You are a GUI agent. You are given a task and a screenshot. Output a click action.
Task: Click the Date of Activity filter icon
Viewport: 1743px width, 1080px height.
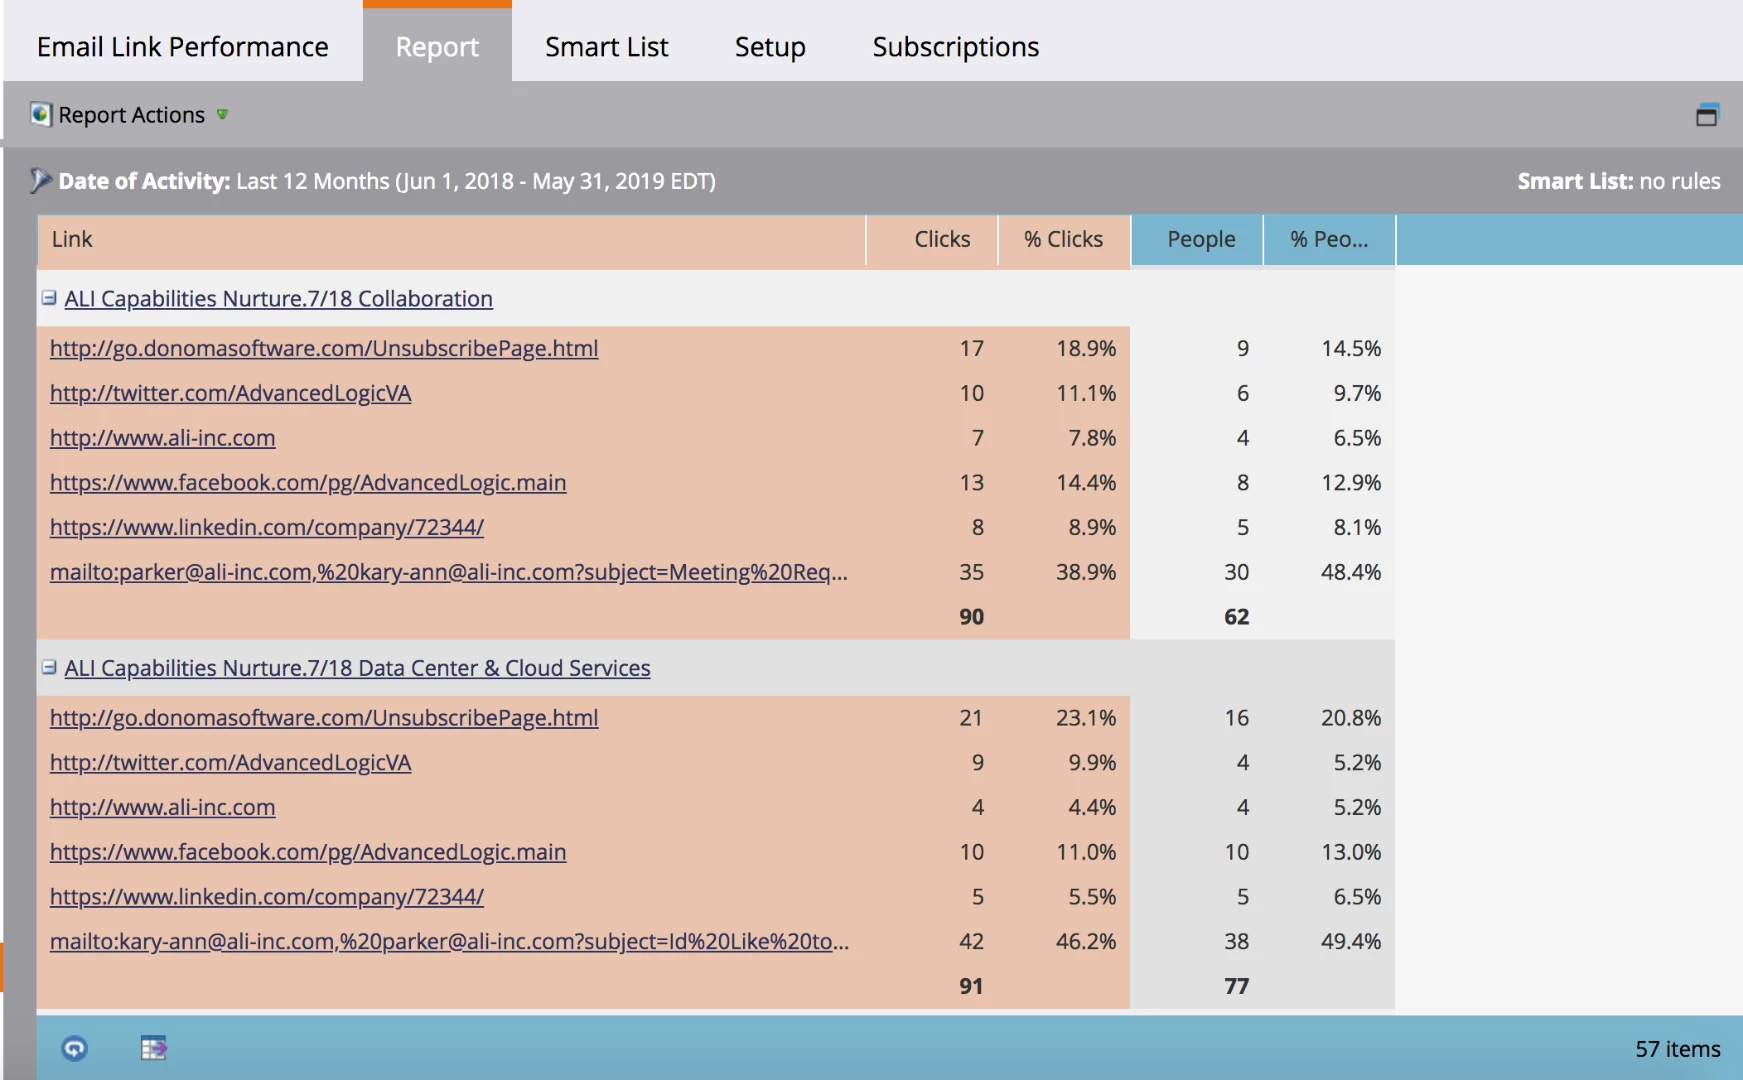click(x=40, y=180)
